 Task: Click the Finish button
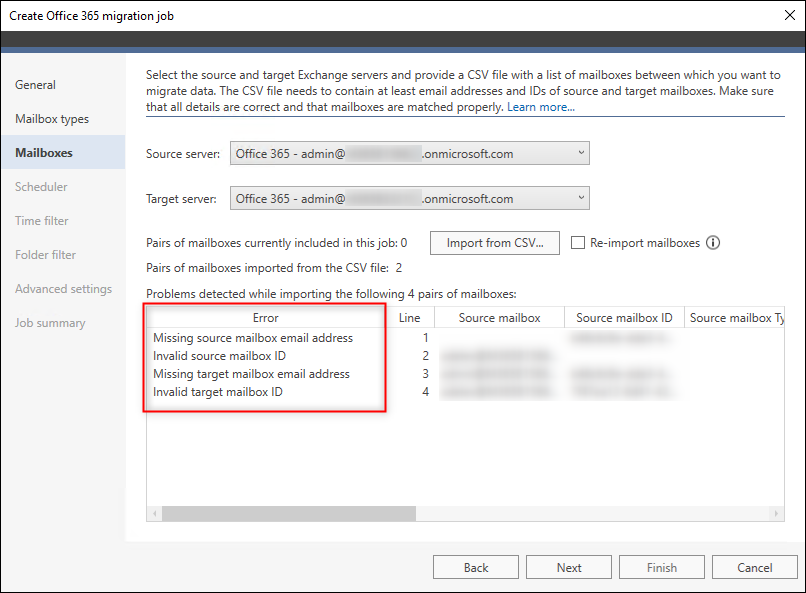click(x=662, y=567)
